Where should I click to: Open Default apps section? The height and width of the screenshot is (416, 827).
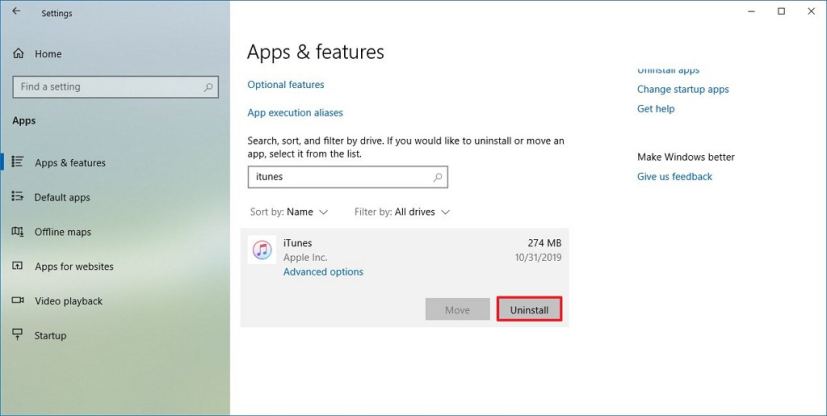pyautogui.click(x=62, y=198)
